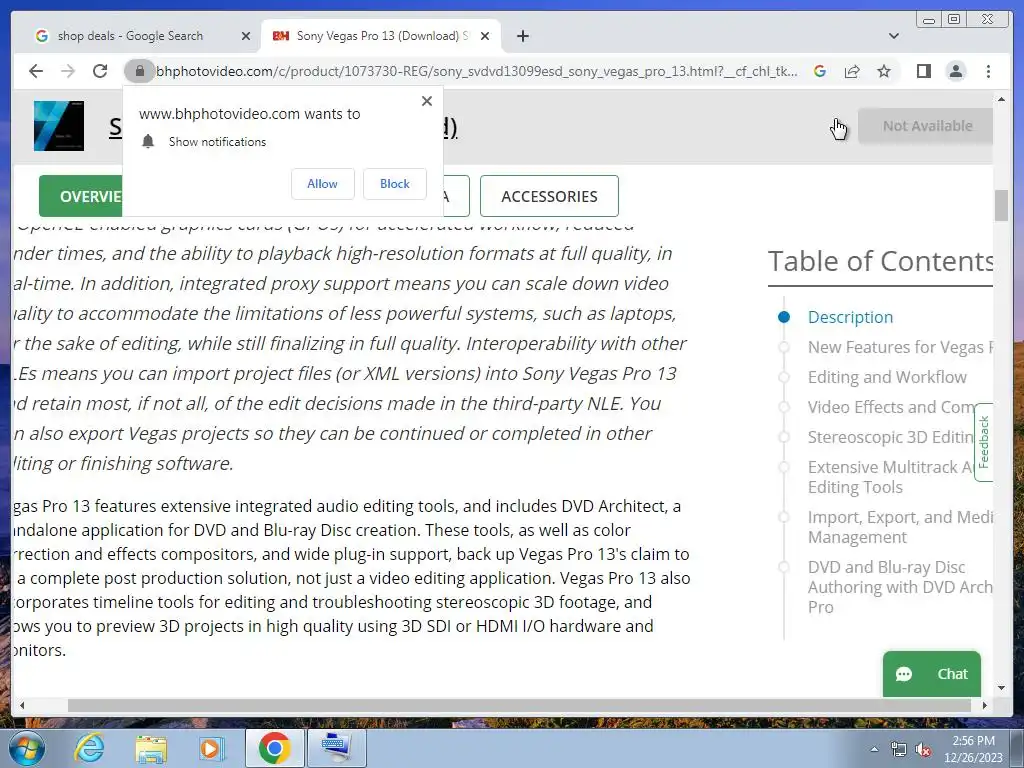Dismiss the notification permission popup
Image resolution: width=1024 pixels, height=768 pixels.
pyautogui.click(x=427, y=101)
